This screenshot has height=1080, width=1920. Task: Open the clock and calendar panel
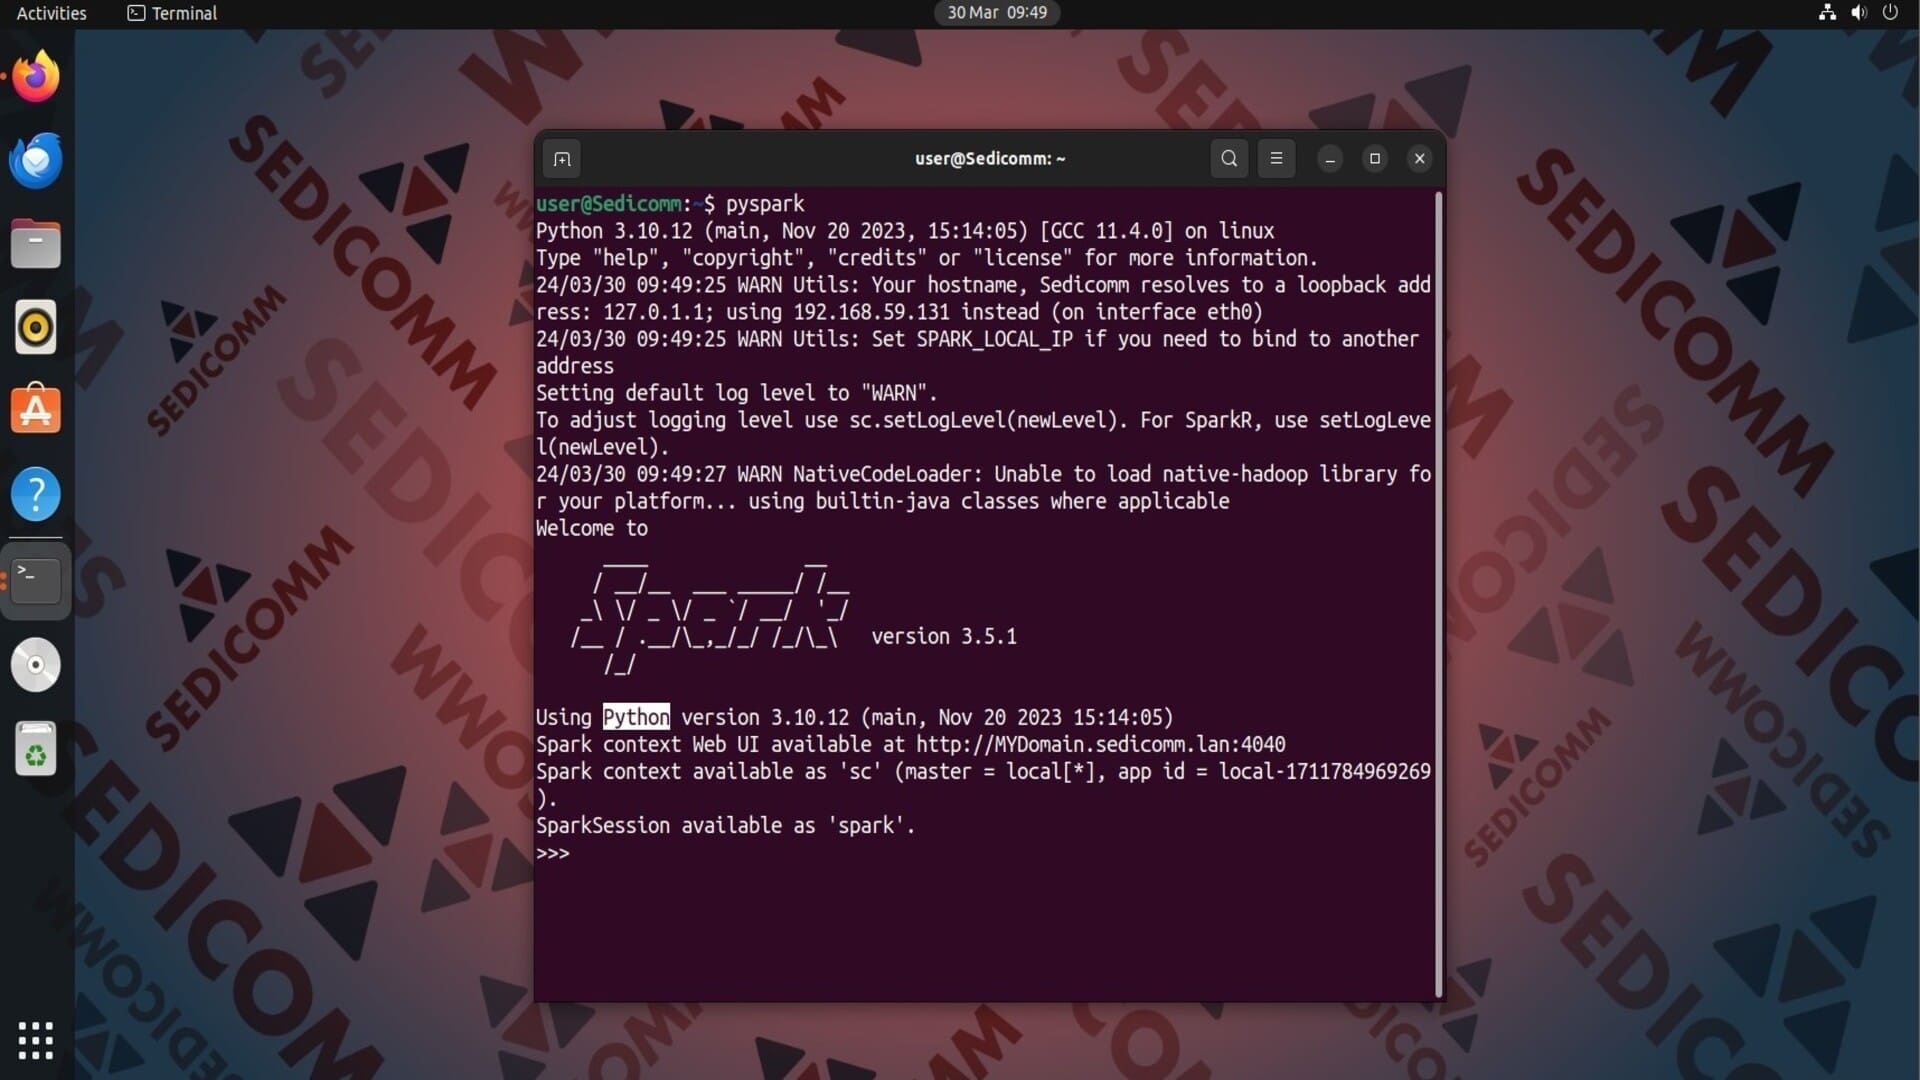[997, 13]
